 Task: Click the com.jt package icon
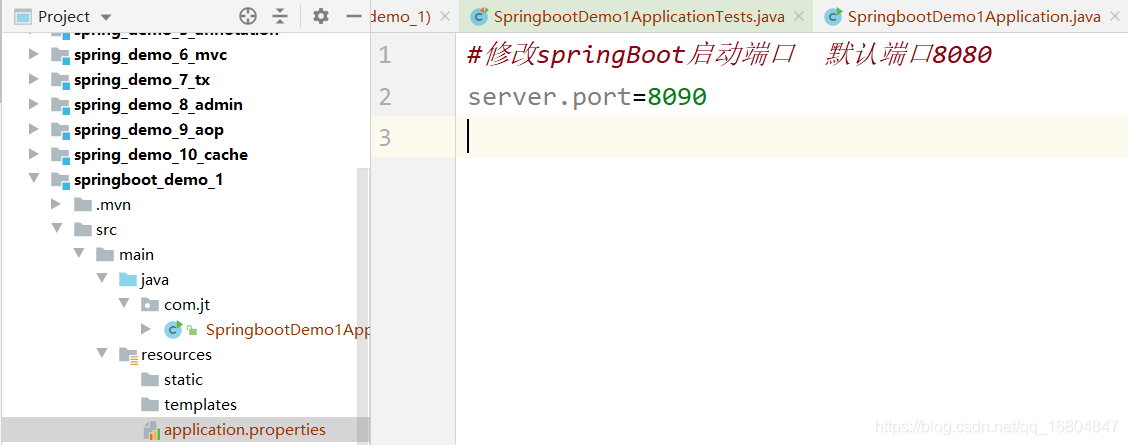[150, 305]
